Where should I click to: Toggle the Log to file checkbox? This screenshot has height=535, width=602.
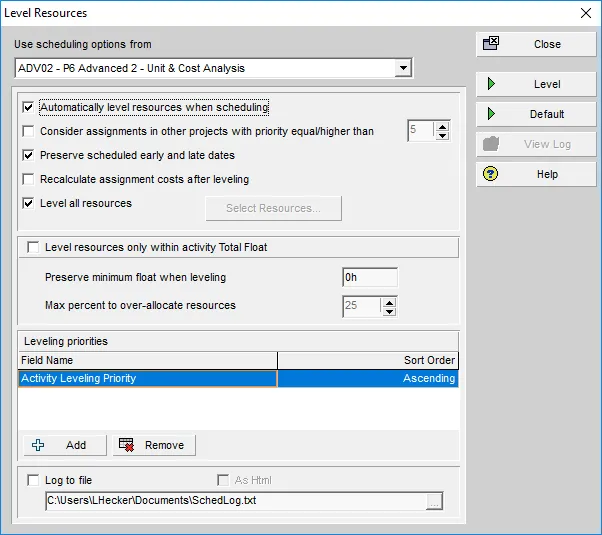tap(34, 481)
